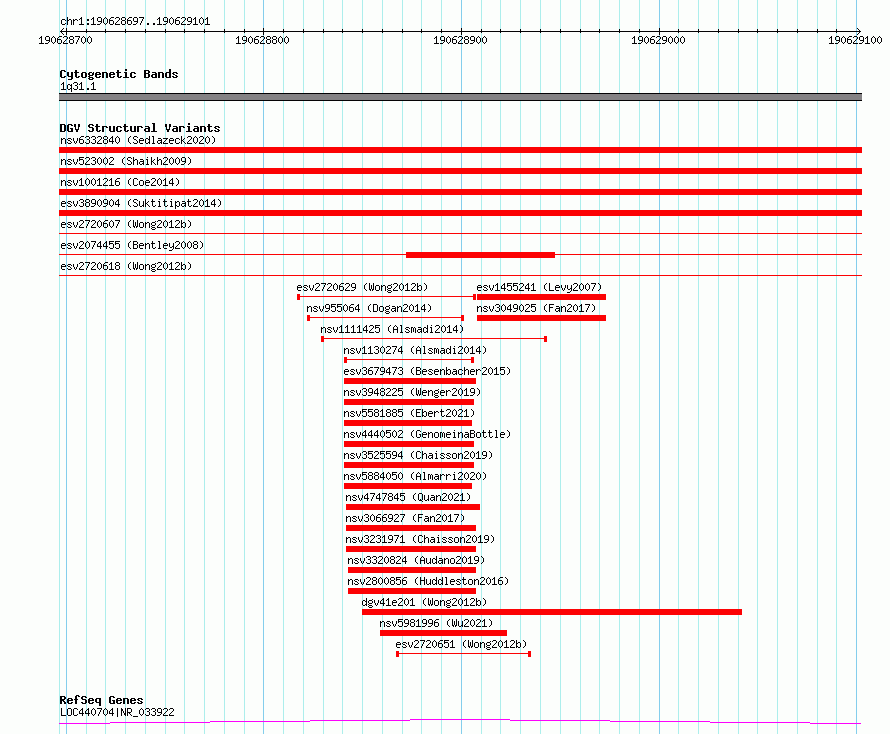Click the esv3890904 (Suktitipat2014) variant label

point(141,203)
